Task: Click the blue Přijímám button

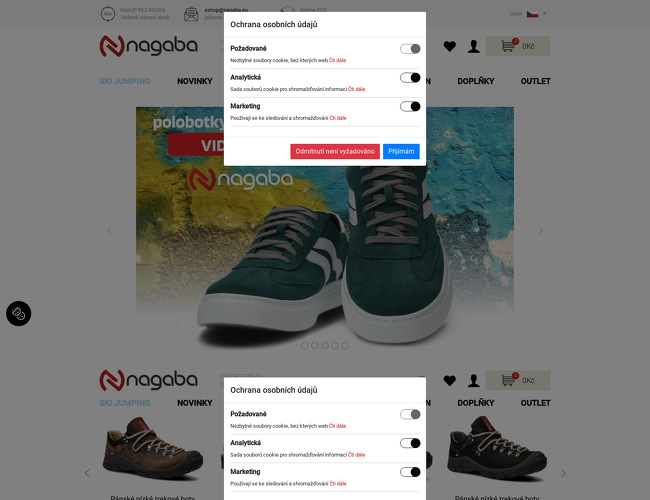Action: pyautogui.click(x=401, y=151)
